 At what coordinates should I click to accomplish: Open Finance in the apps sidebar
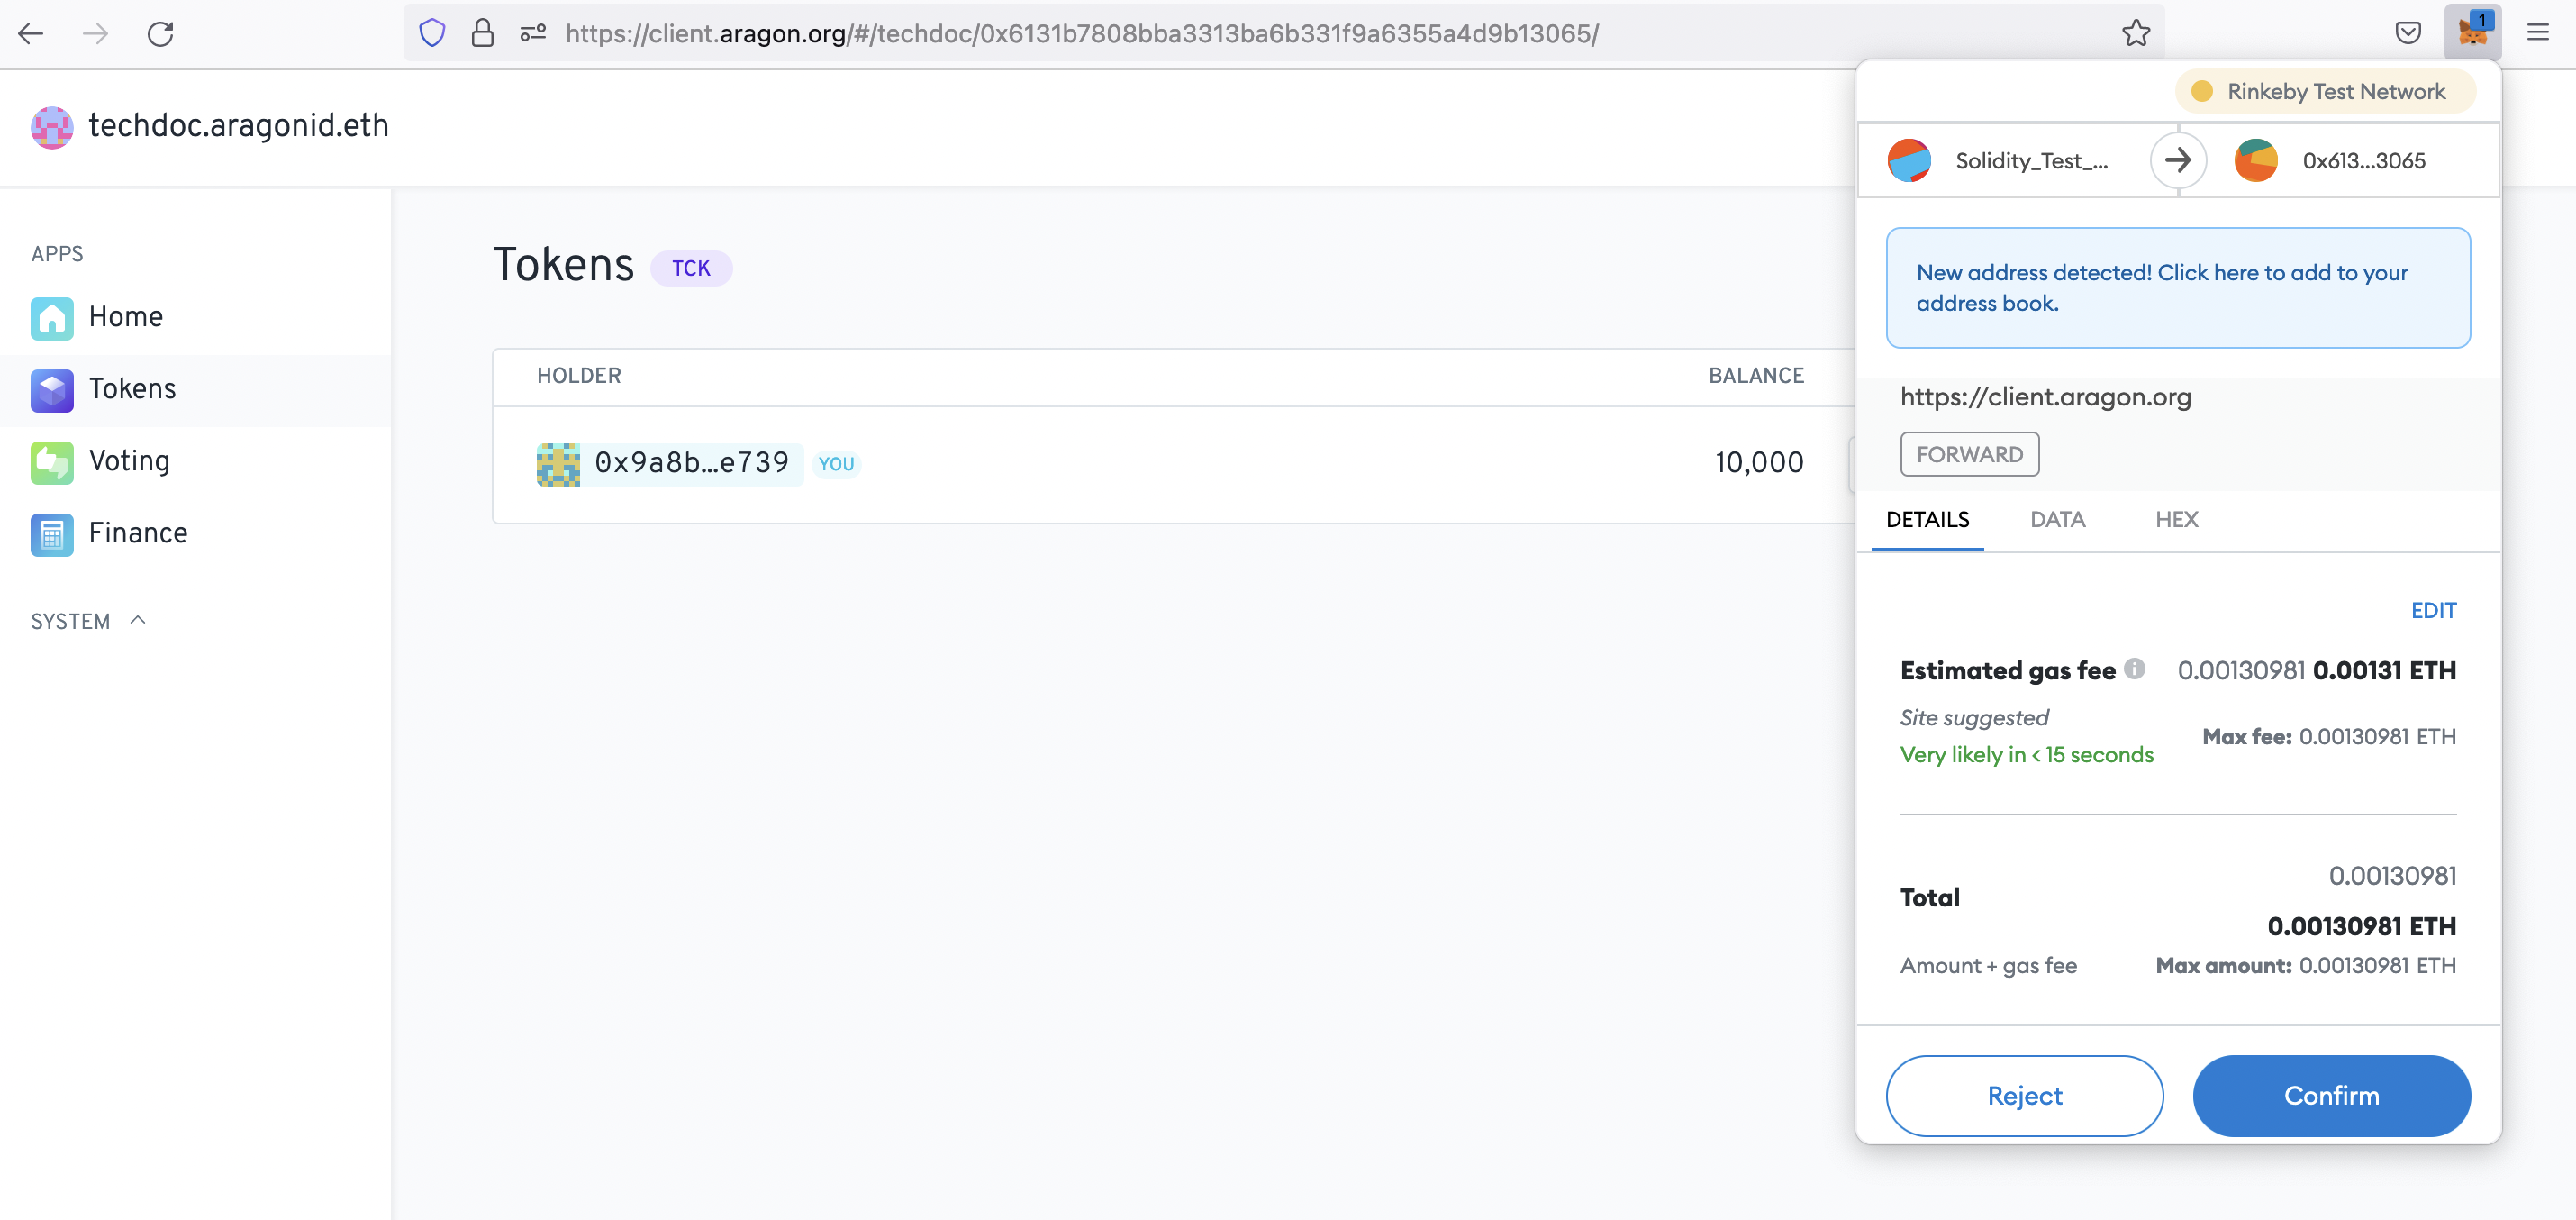pos(196,534)
